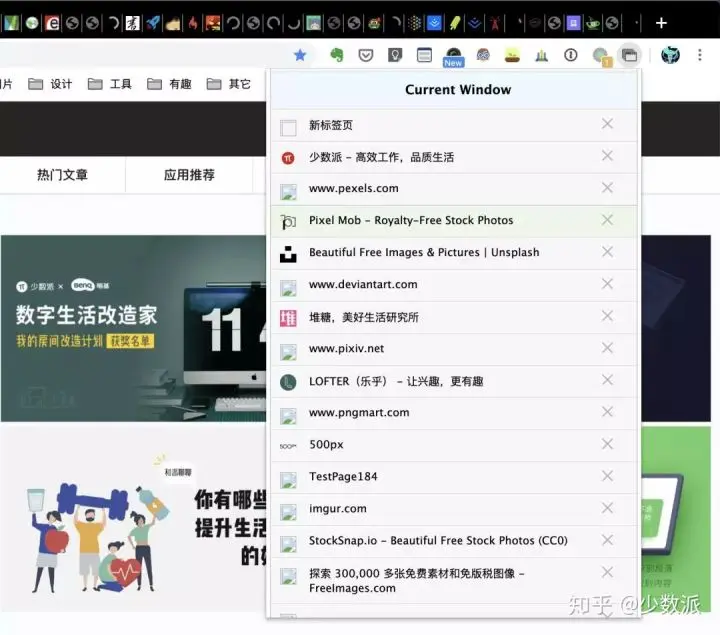
Task: Click the bar chart extension icon
Action: click(x=541, y=56)
